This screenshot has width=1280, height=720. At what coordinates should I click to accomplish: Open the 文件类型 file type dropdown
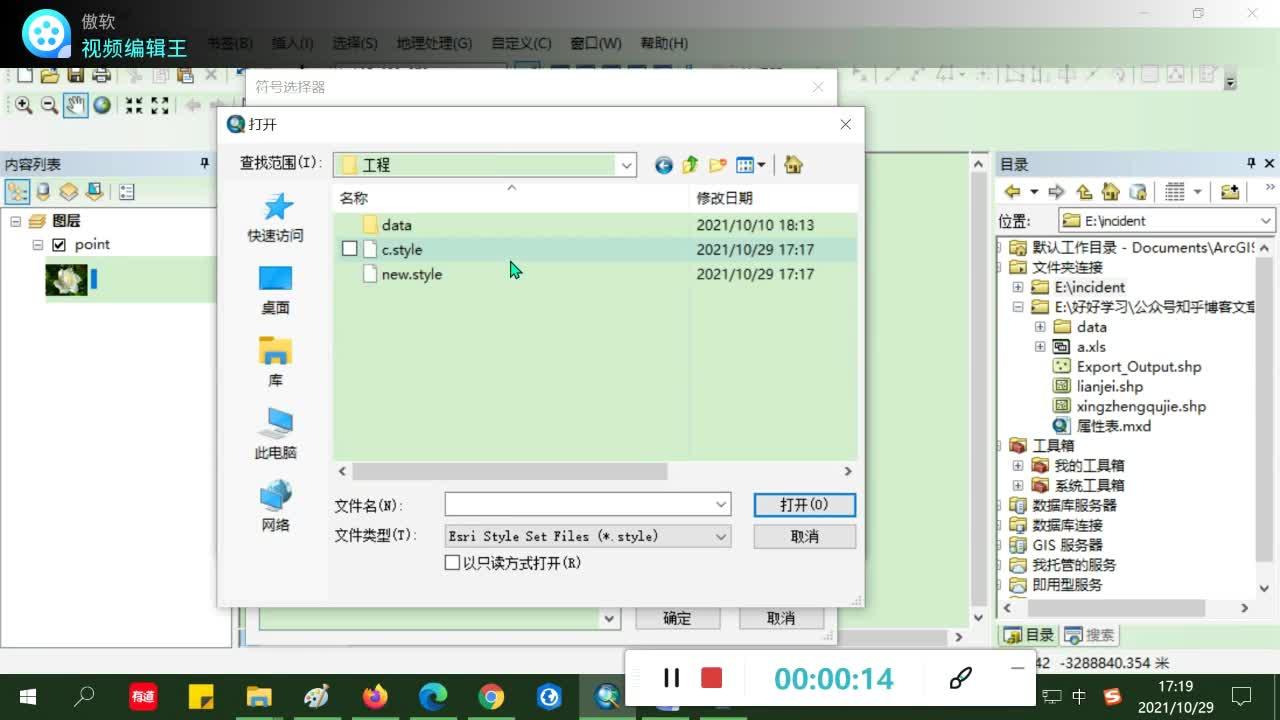click(x=721, y=536)
